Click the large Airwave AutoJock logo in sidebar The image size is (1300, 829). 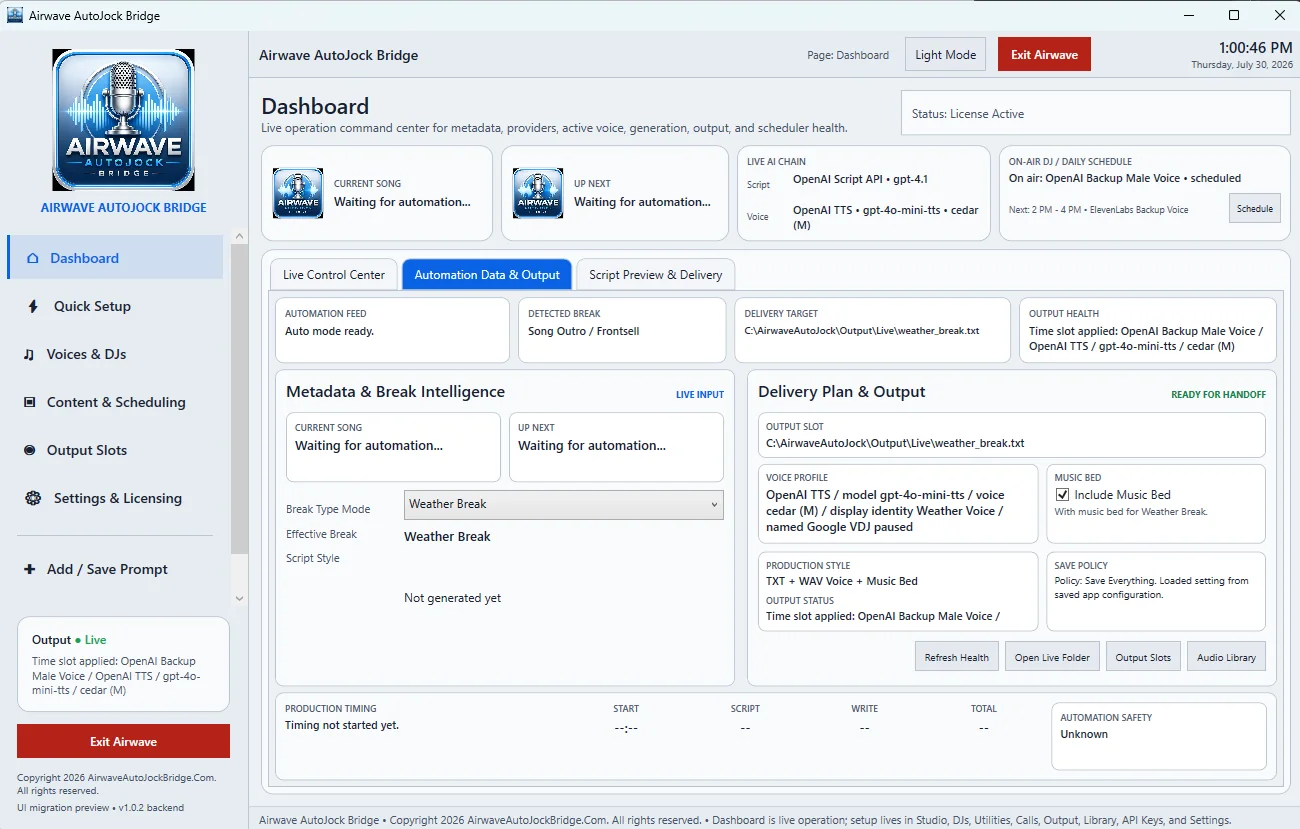(123, 120)
